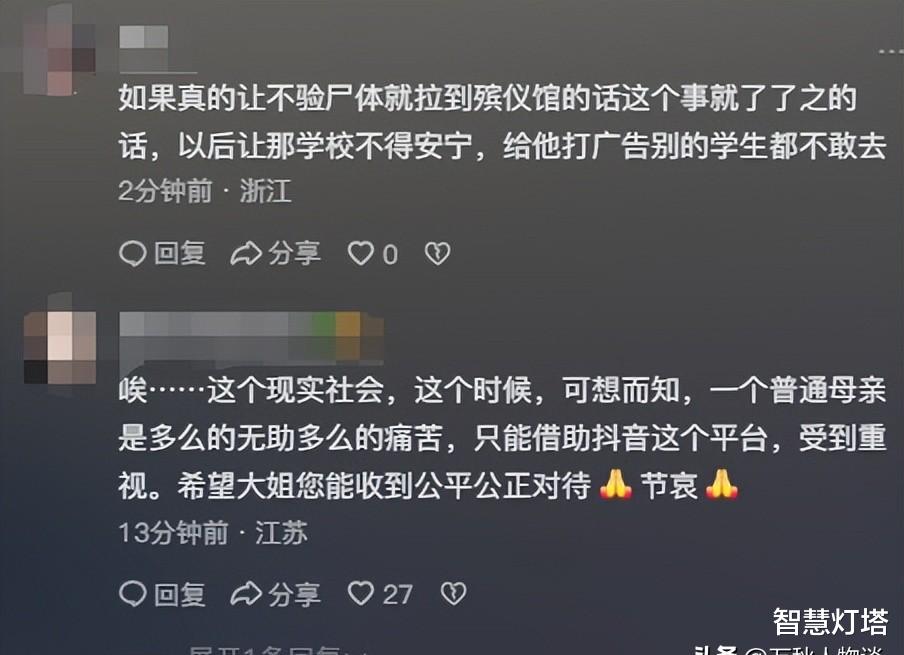
Task: Click the second commenter's blurred username
Action: 251,338
